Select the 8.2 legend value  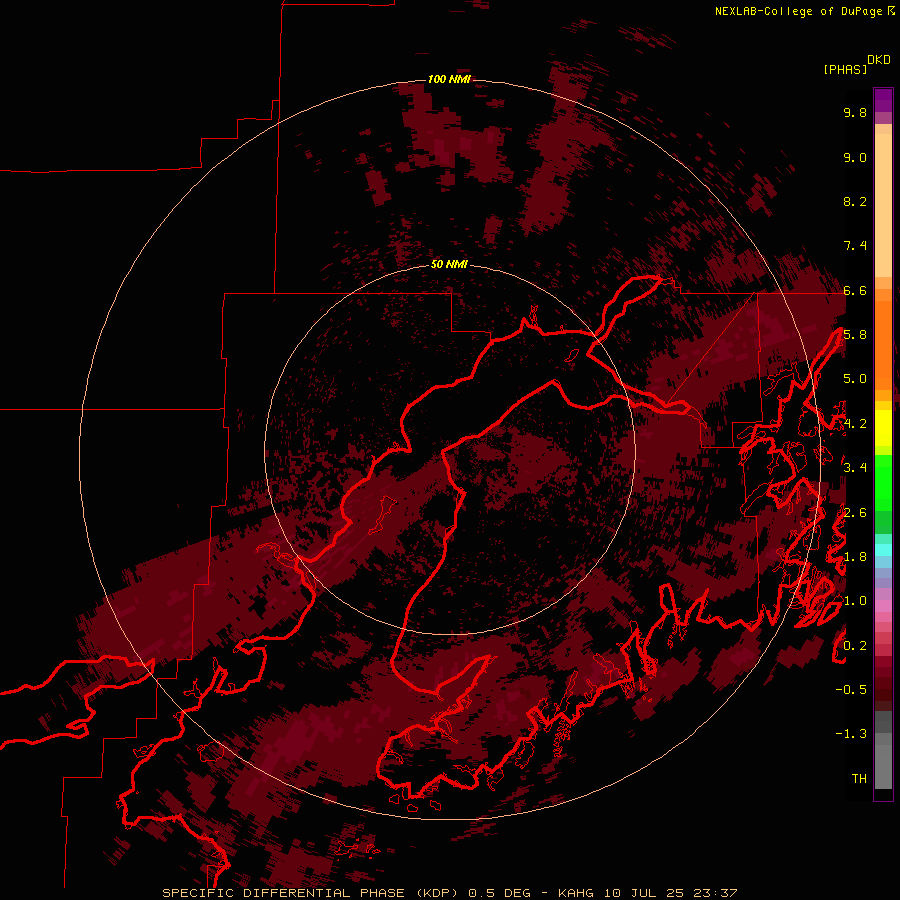[855, 201]
